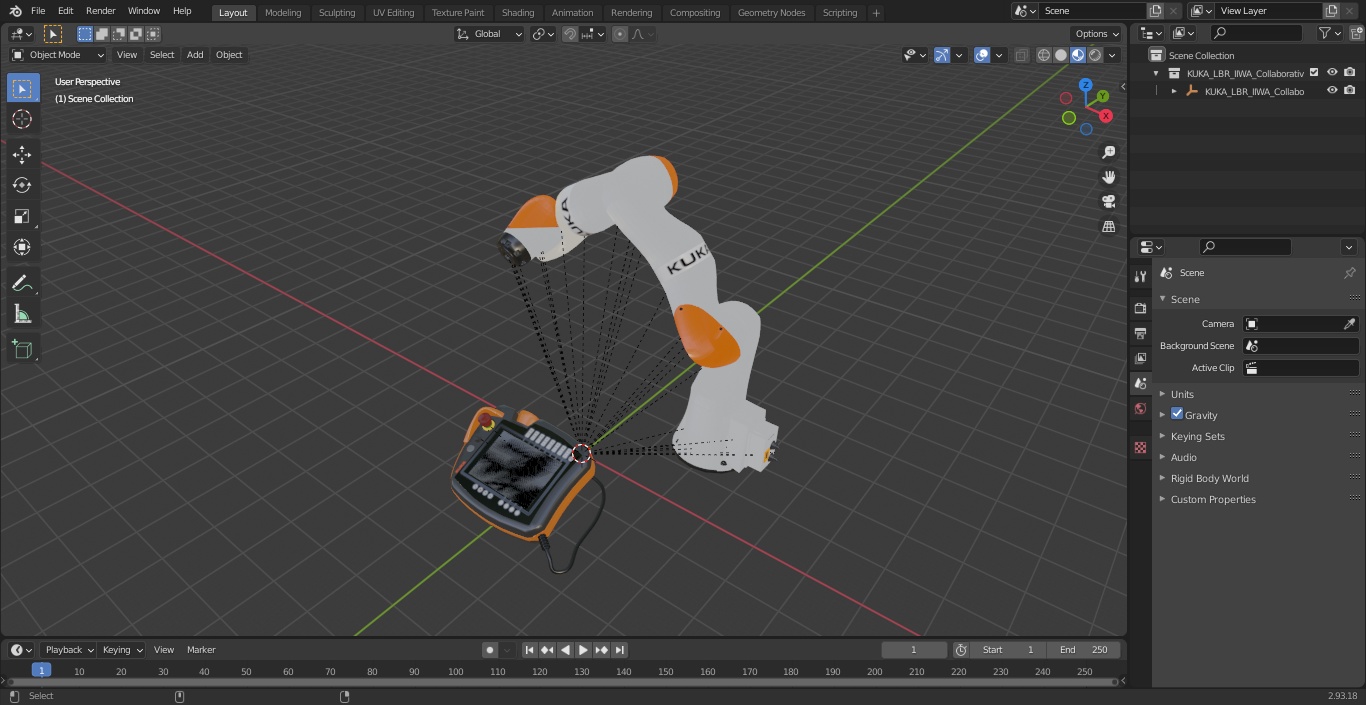Open the Texture properties tab

pyautogui.click(x=1140, y=447)
